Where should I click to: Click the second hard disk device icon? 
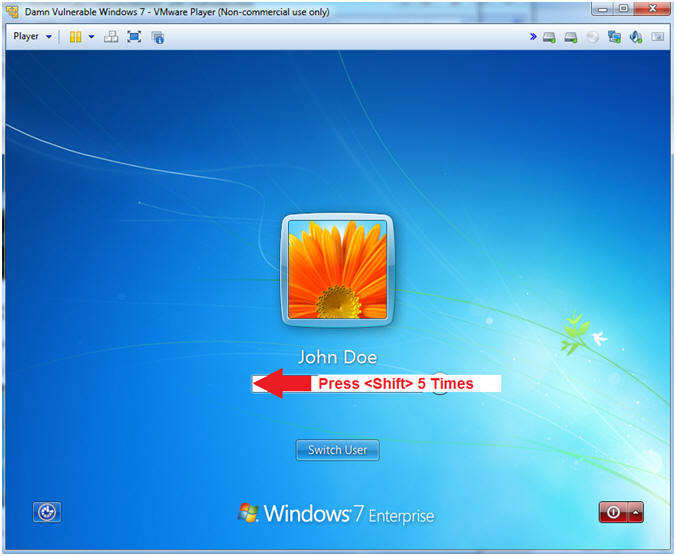coord(571,37)
